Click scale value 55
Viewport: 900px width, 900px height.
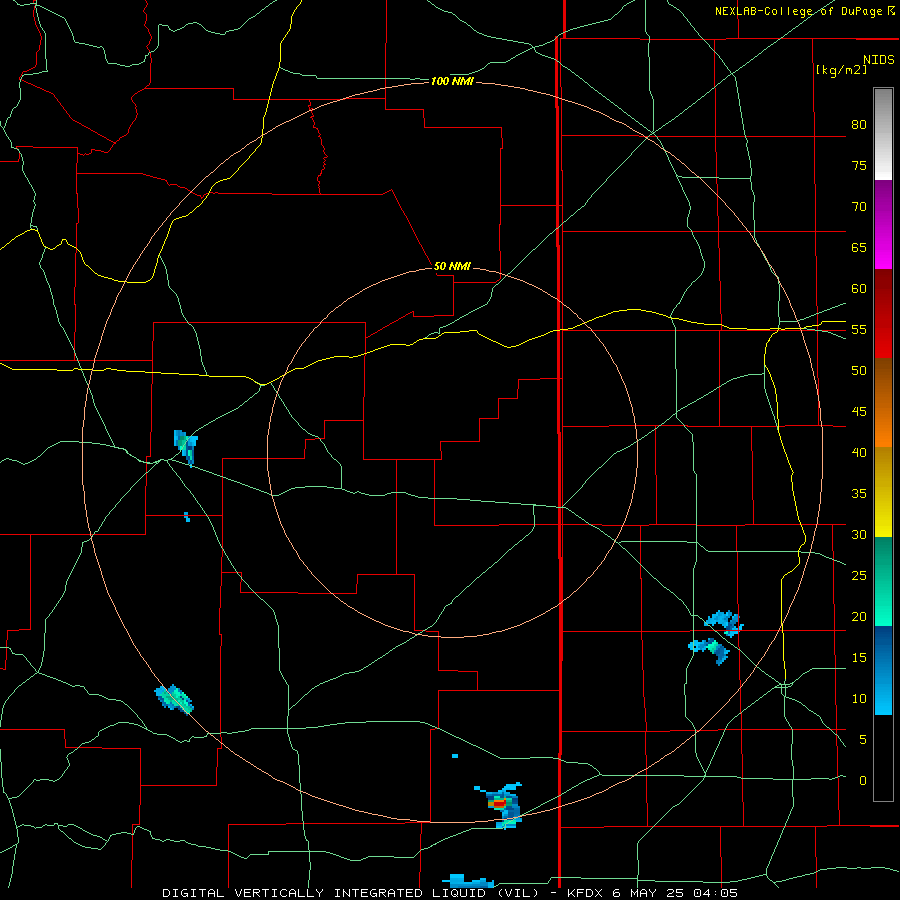click(x=859, y=330)
